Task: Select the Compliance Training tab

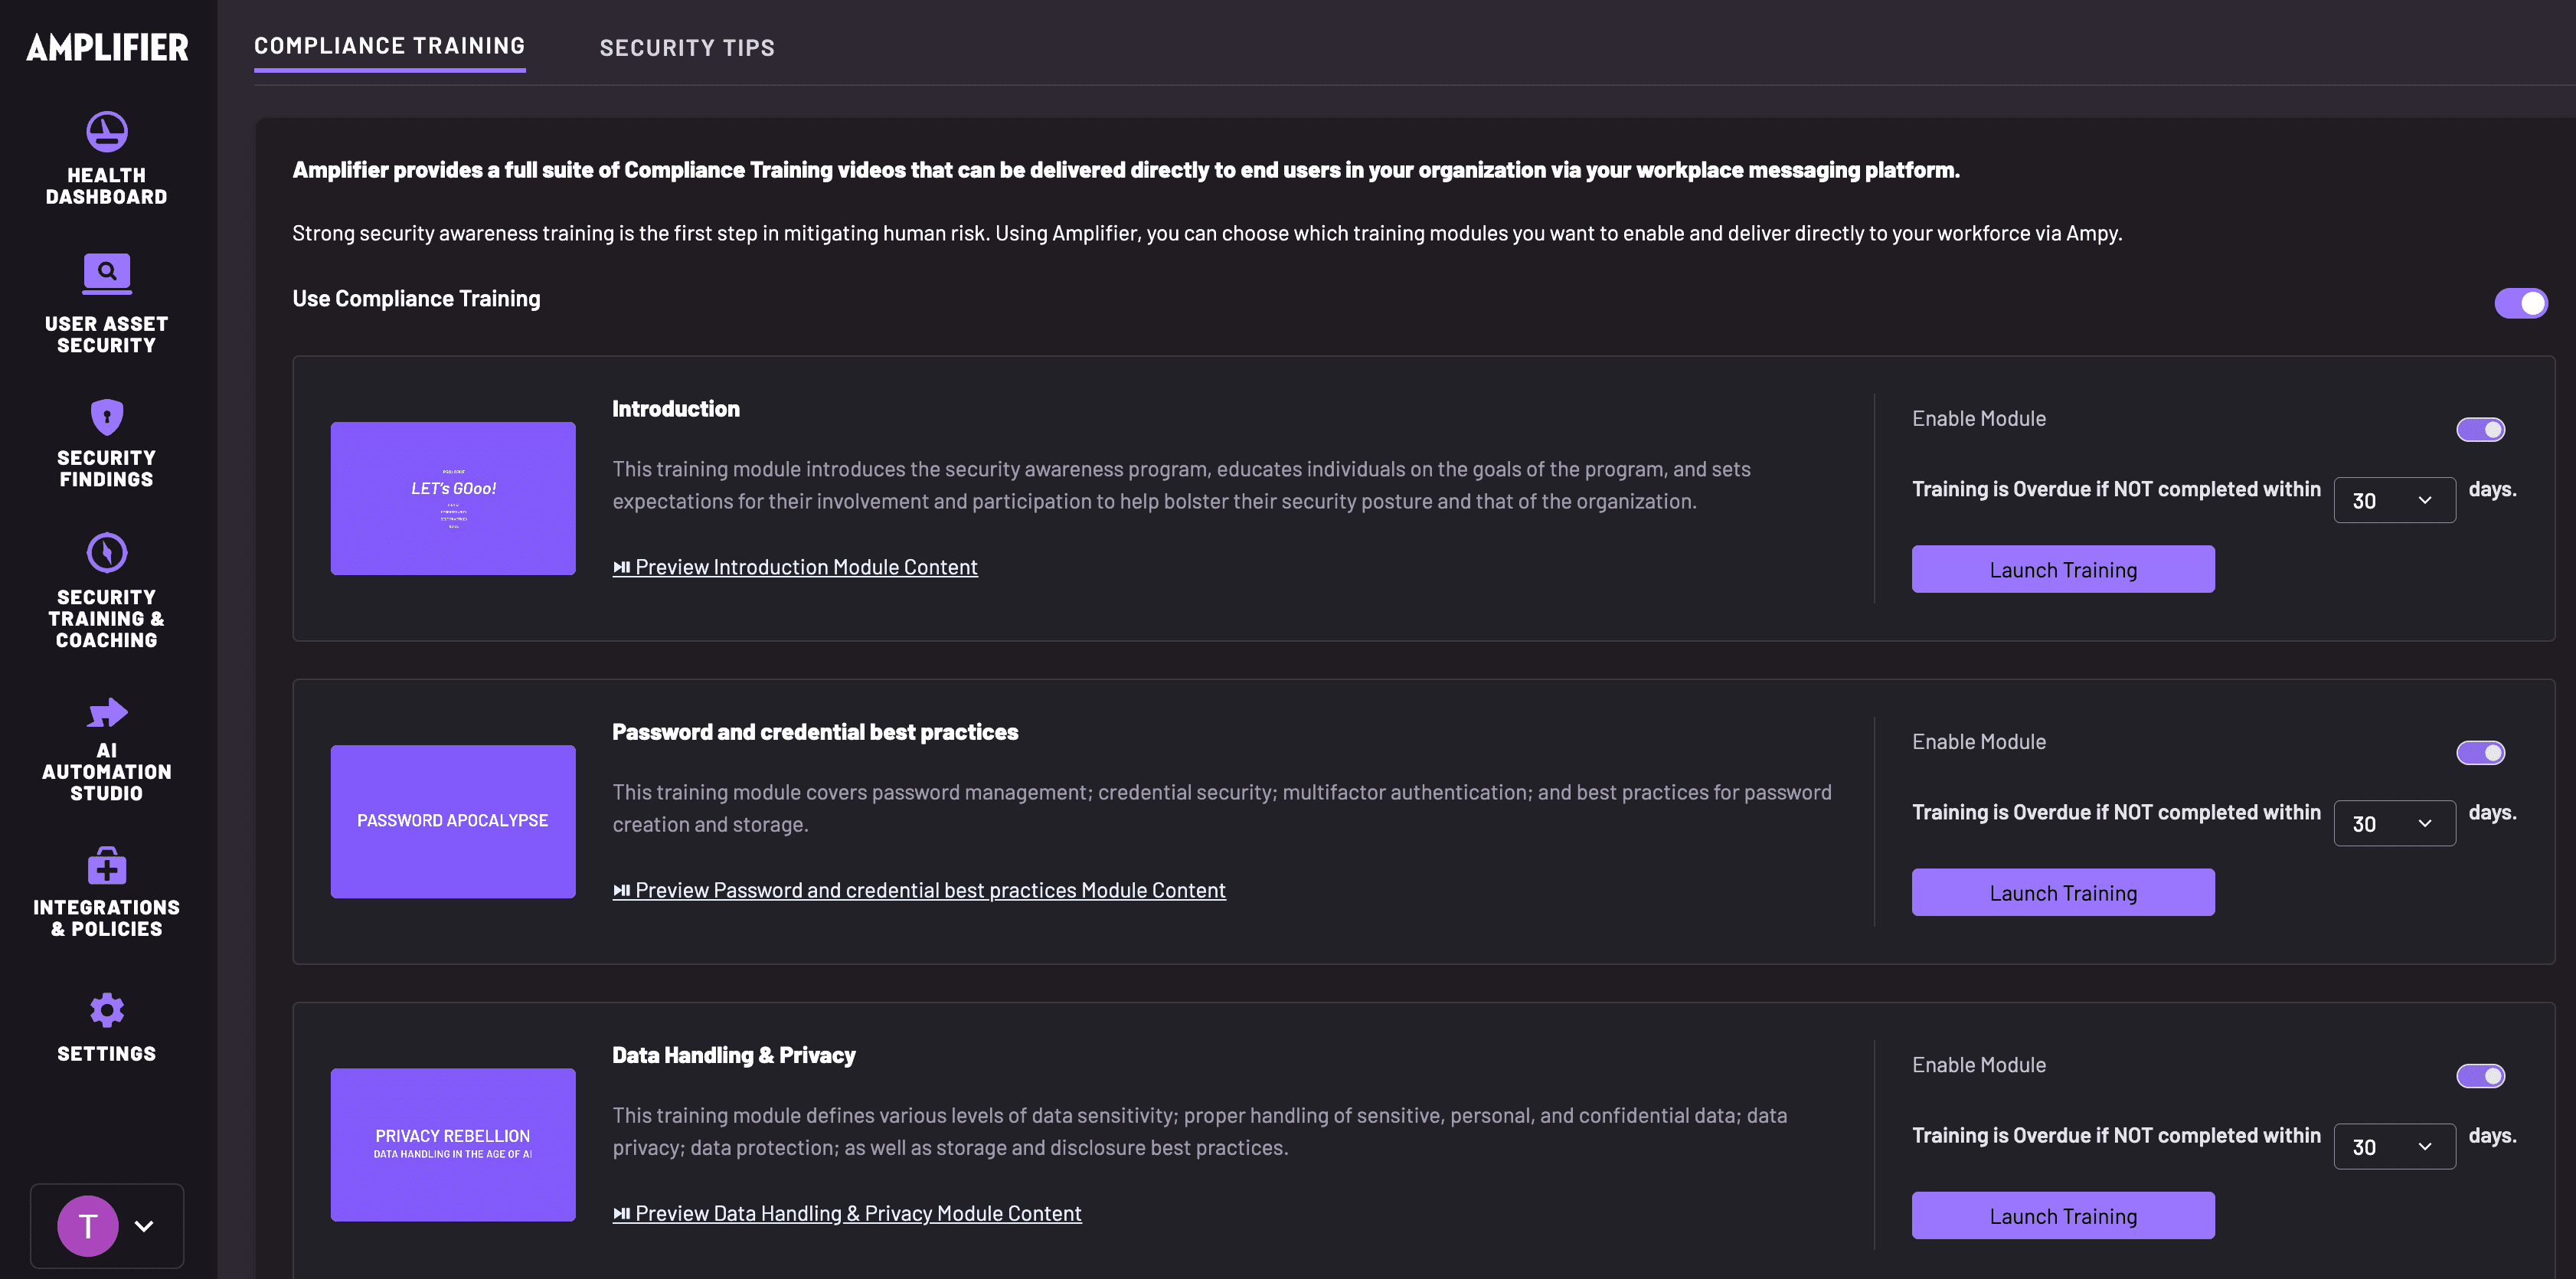Action: click(x=389, y=45)
